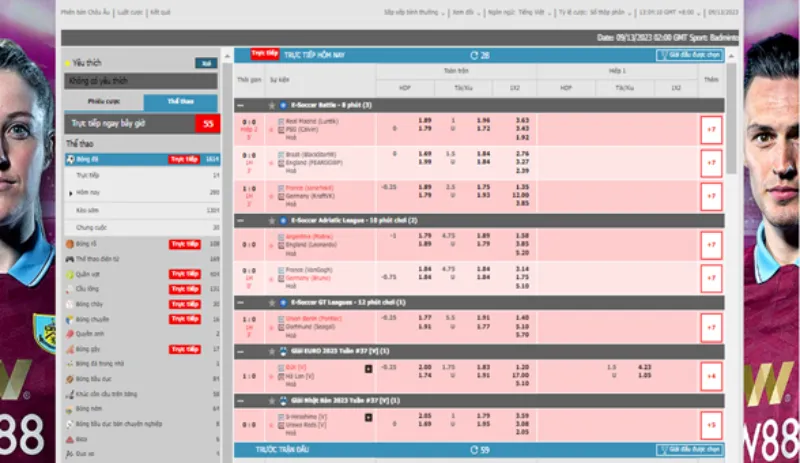Viewport: 800px width, 463px height.
Task: Open the snooker triangle icon Bida
Action: (70, 439)
